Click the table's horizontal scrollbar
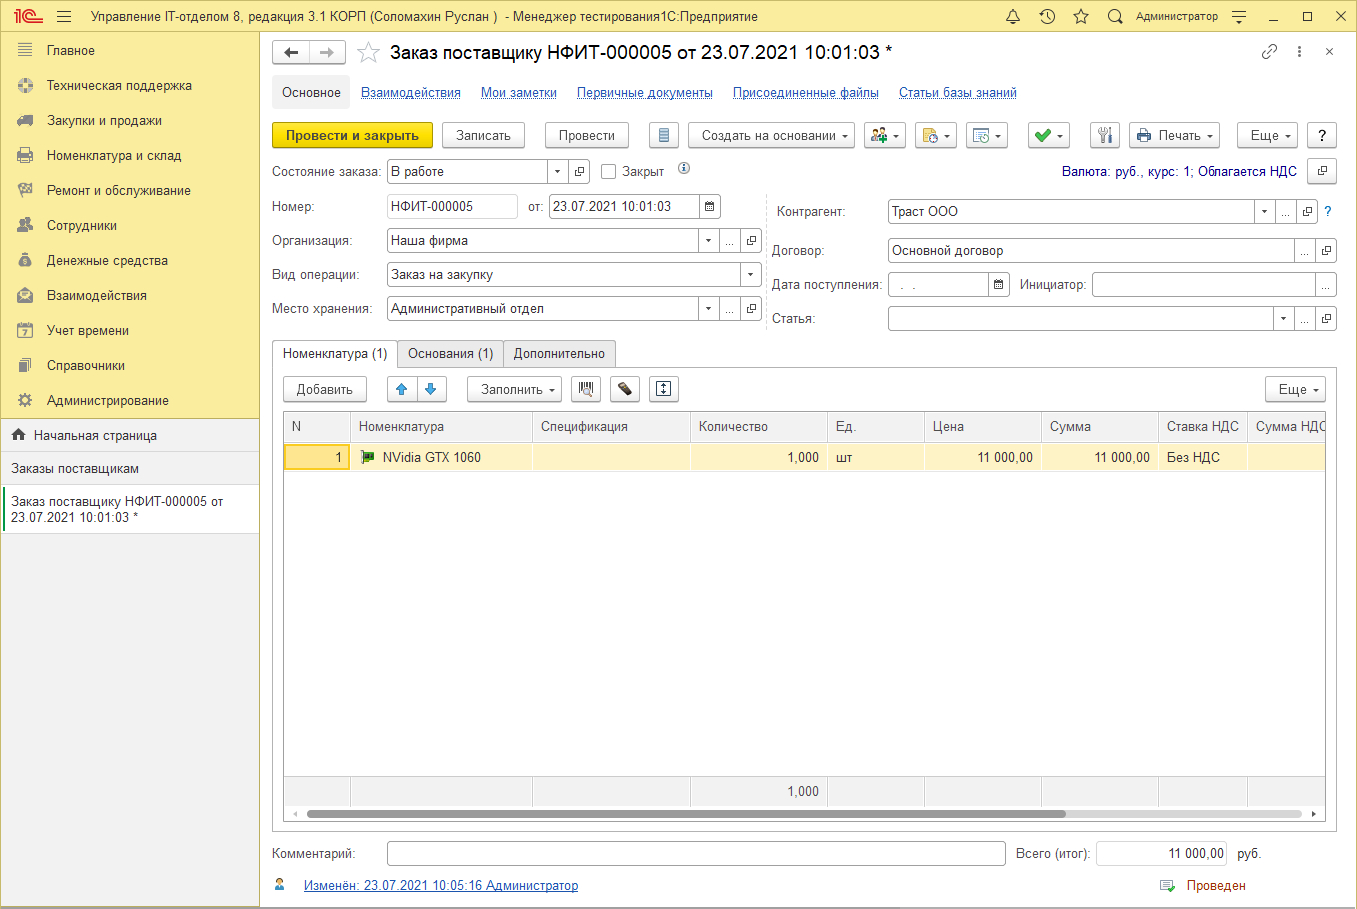Viewport: 1357px width, 909px height. click(686, 814)
